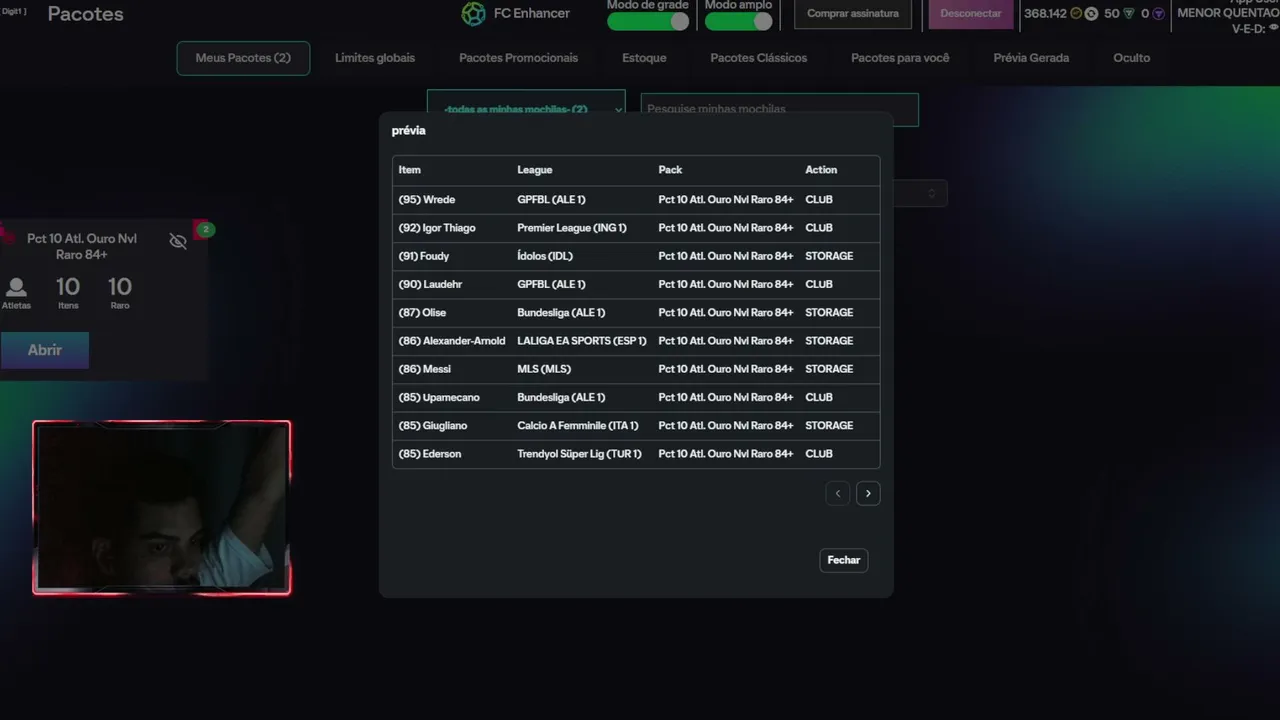Click the 368.142 coin balance value

(x=1045, y=14)
